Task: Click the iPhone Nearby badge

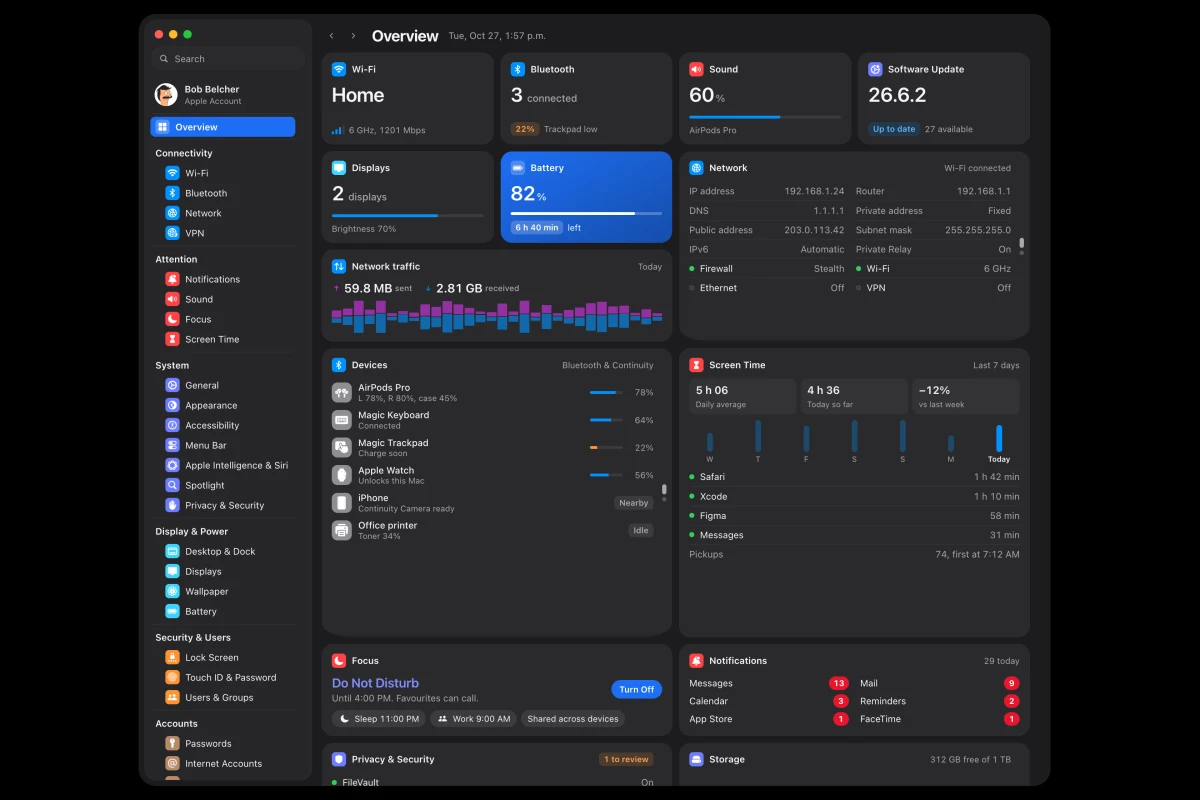Action: 634,503
